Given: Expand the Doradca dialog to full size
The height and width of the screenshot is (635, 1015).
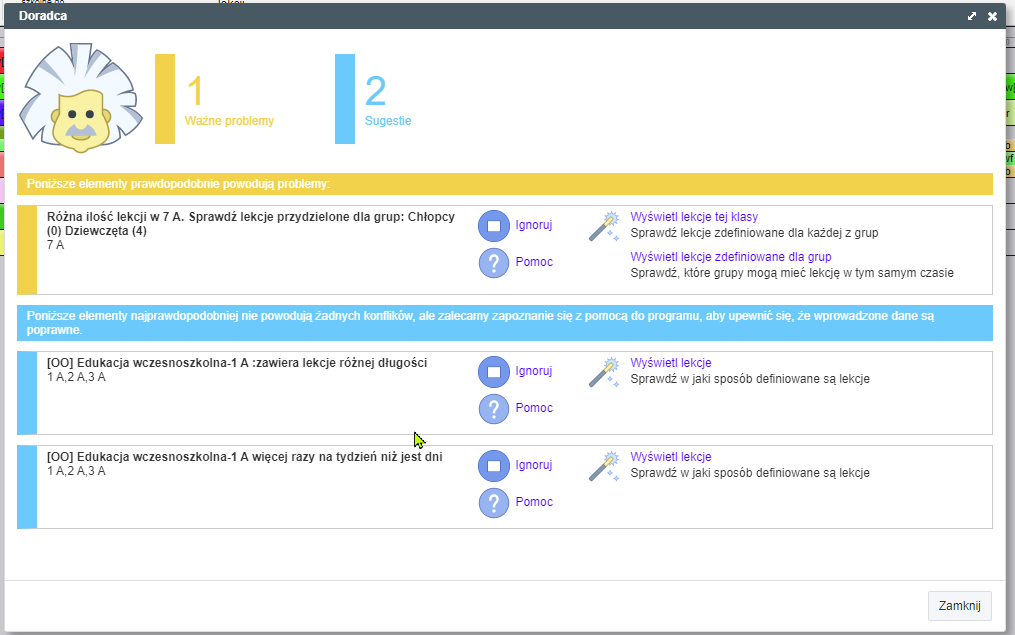Looking at the screenshot, I should click(x=971, y=16).
